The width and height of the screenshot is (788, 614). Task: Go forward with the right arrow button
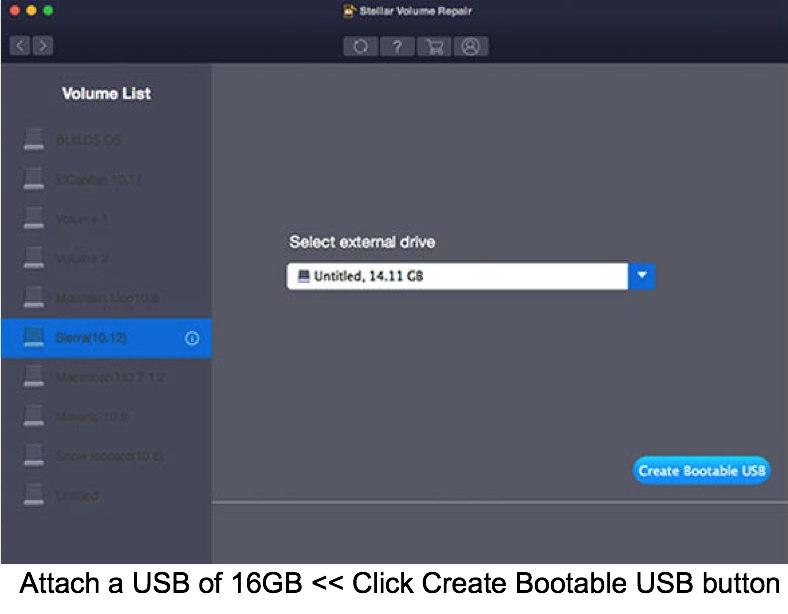coord(43,46)
